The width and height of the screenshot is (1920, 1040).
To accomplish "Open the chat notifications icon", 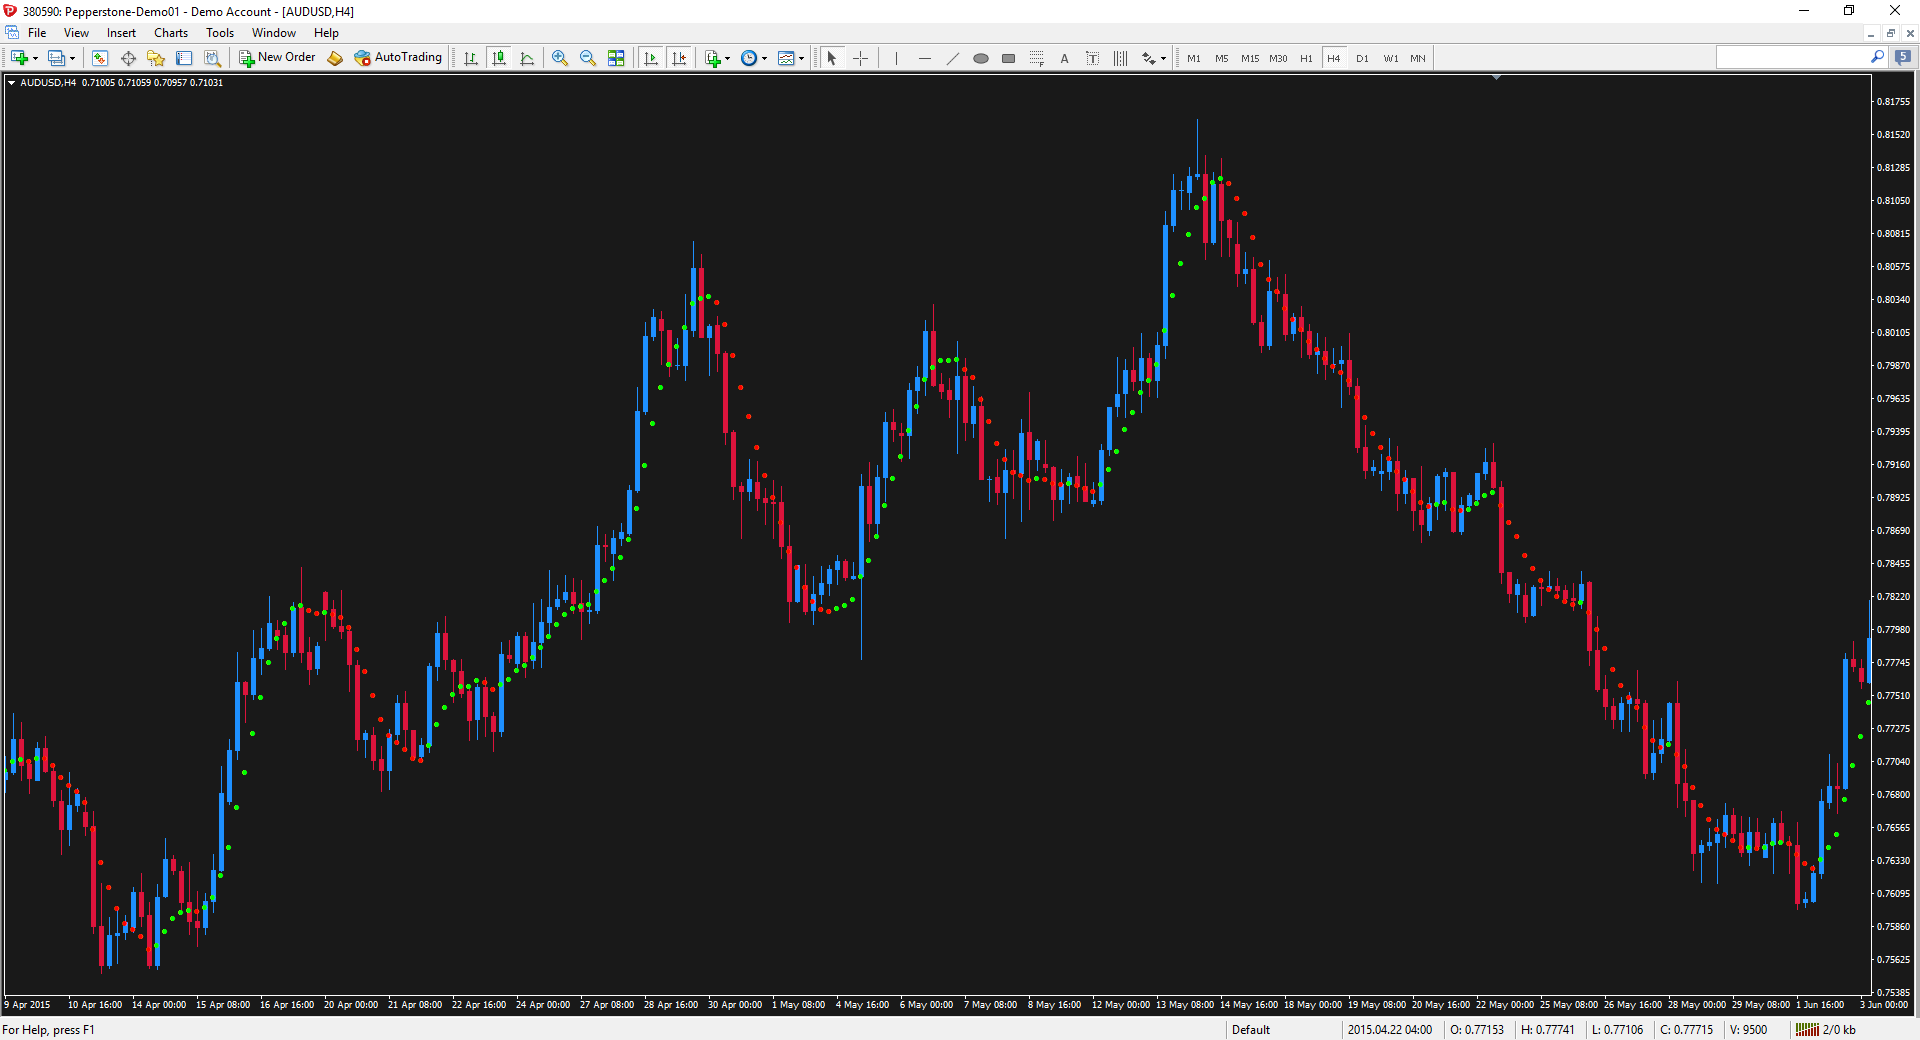I will (1903, 58).
